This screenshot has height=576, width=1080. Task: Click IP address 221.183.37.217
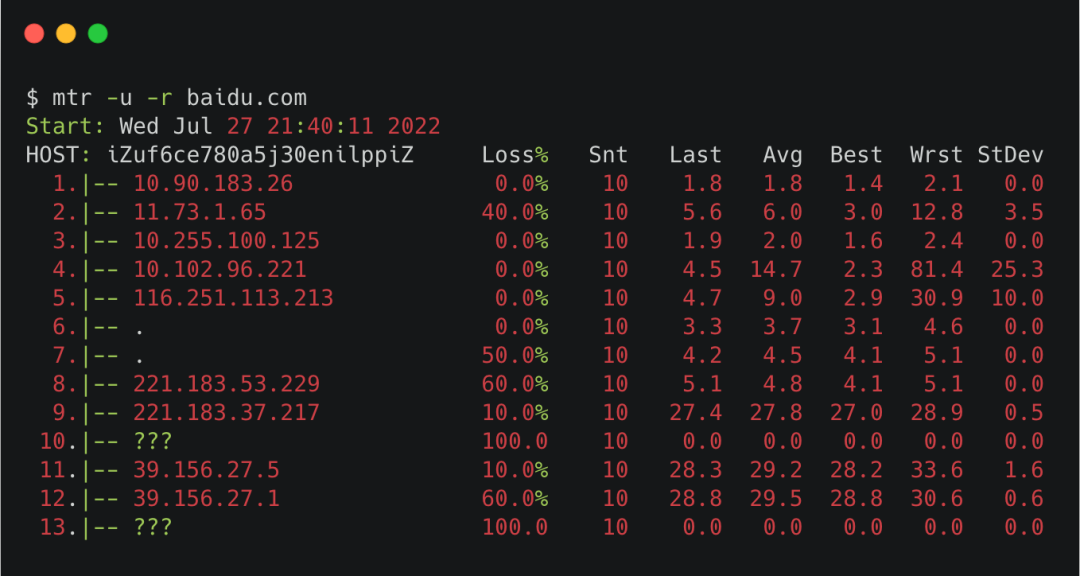point(227,413)
